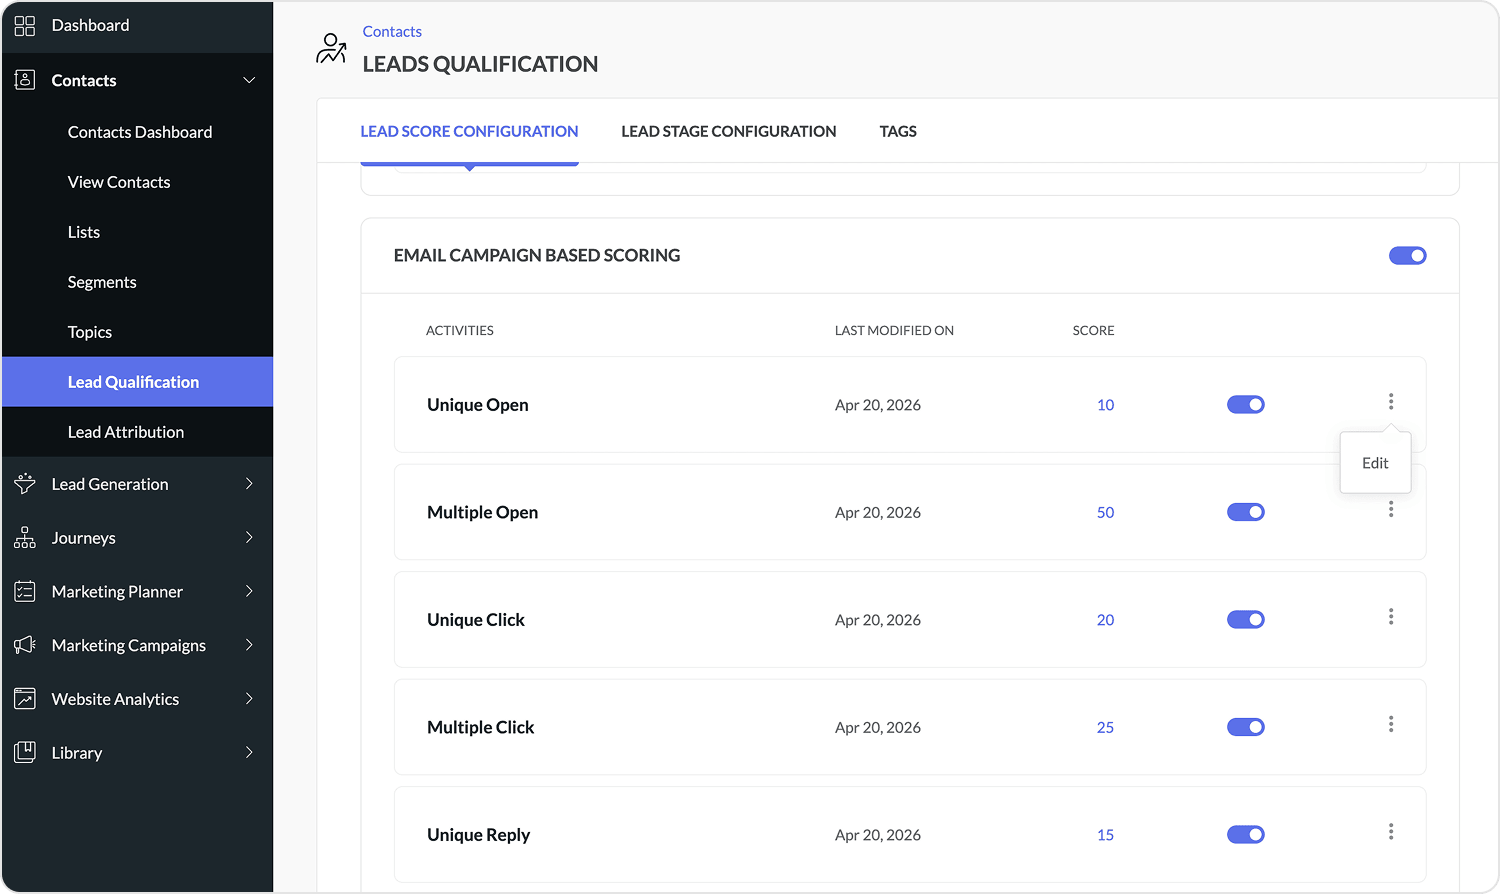Image resolution: width=1500 pixels, height=894 pixels.
Task: Expand the Website Analytics chevron
Action: (249, 699)
